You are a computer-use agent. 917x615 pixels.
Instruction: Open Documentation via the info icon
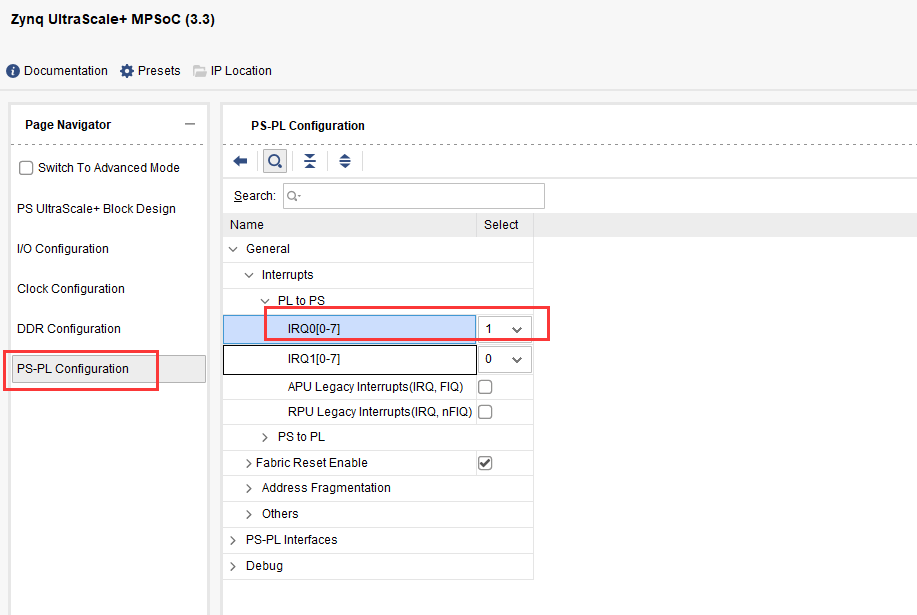tap(13, 71)
